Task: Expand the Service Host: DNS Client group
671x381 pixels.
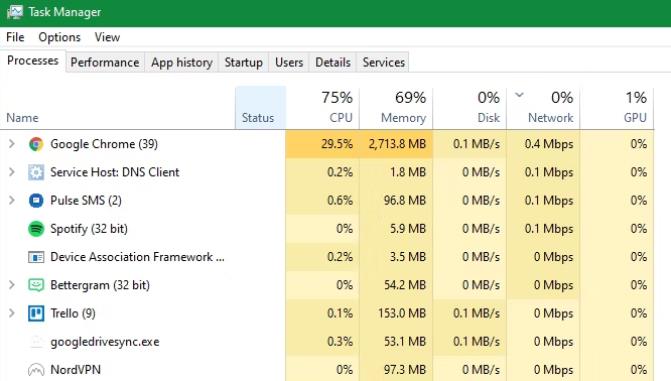Action: (x=12, y=172)
